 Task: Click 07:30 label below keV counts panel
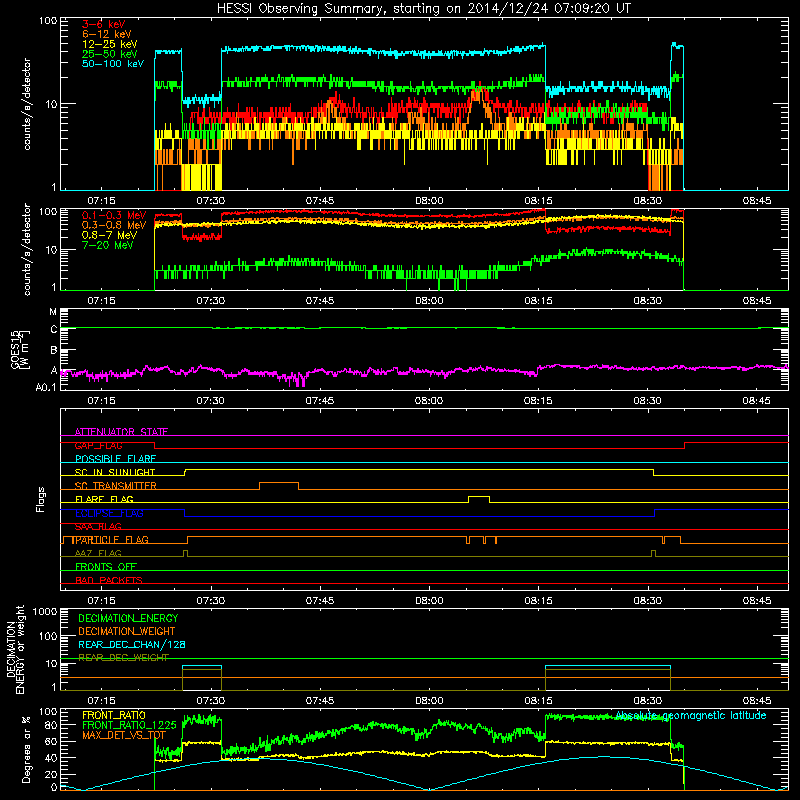click(210, 201)
